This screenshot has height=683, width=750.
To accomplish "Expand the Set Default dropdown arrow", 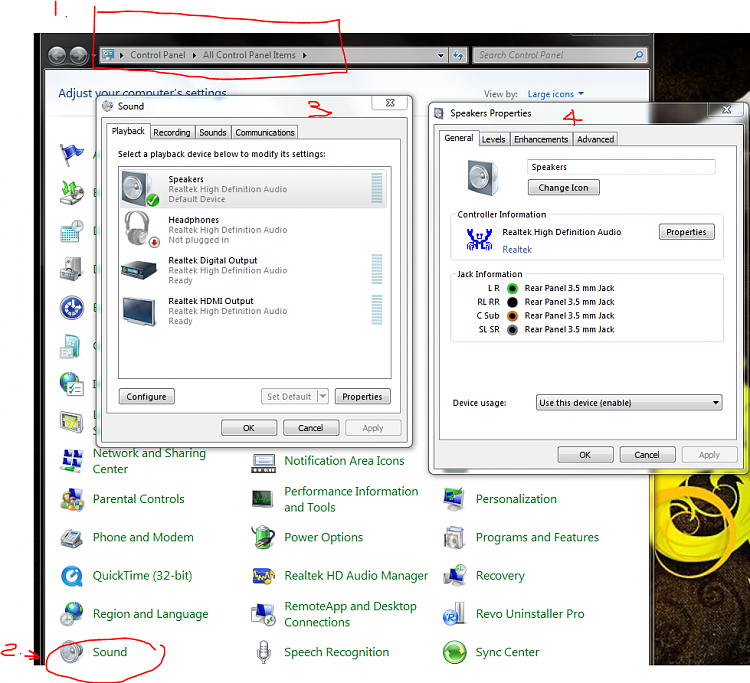I will pyautogui.click(x=323, y=397).
